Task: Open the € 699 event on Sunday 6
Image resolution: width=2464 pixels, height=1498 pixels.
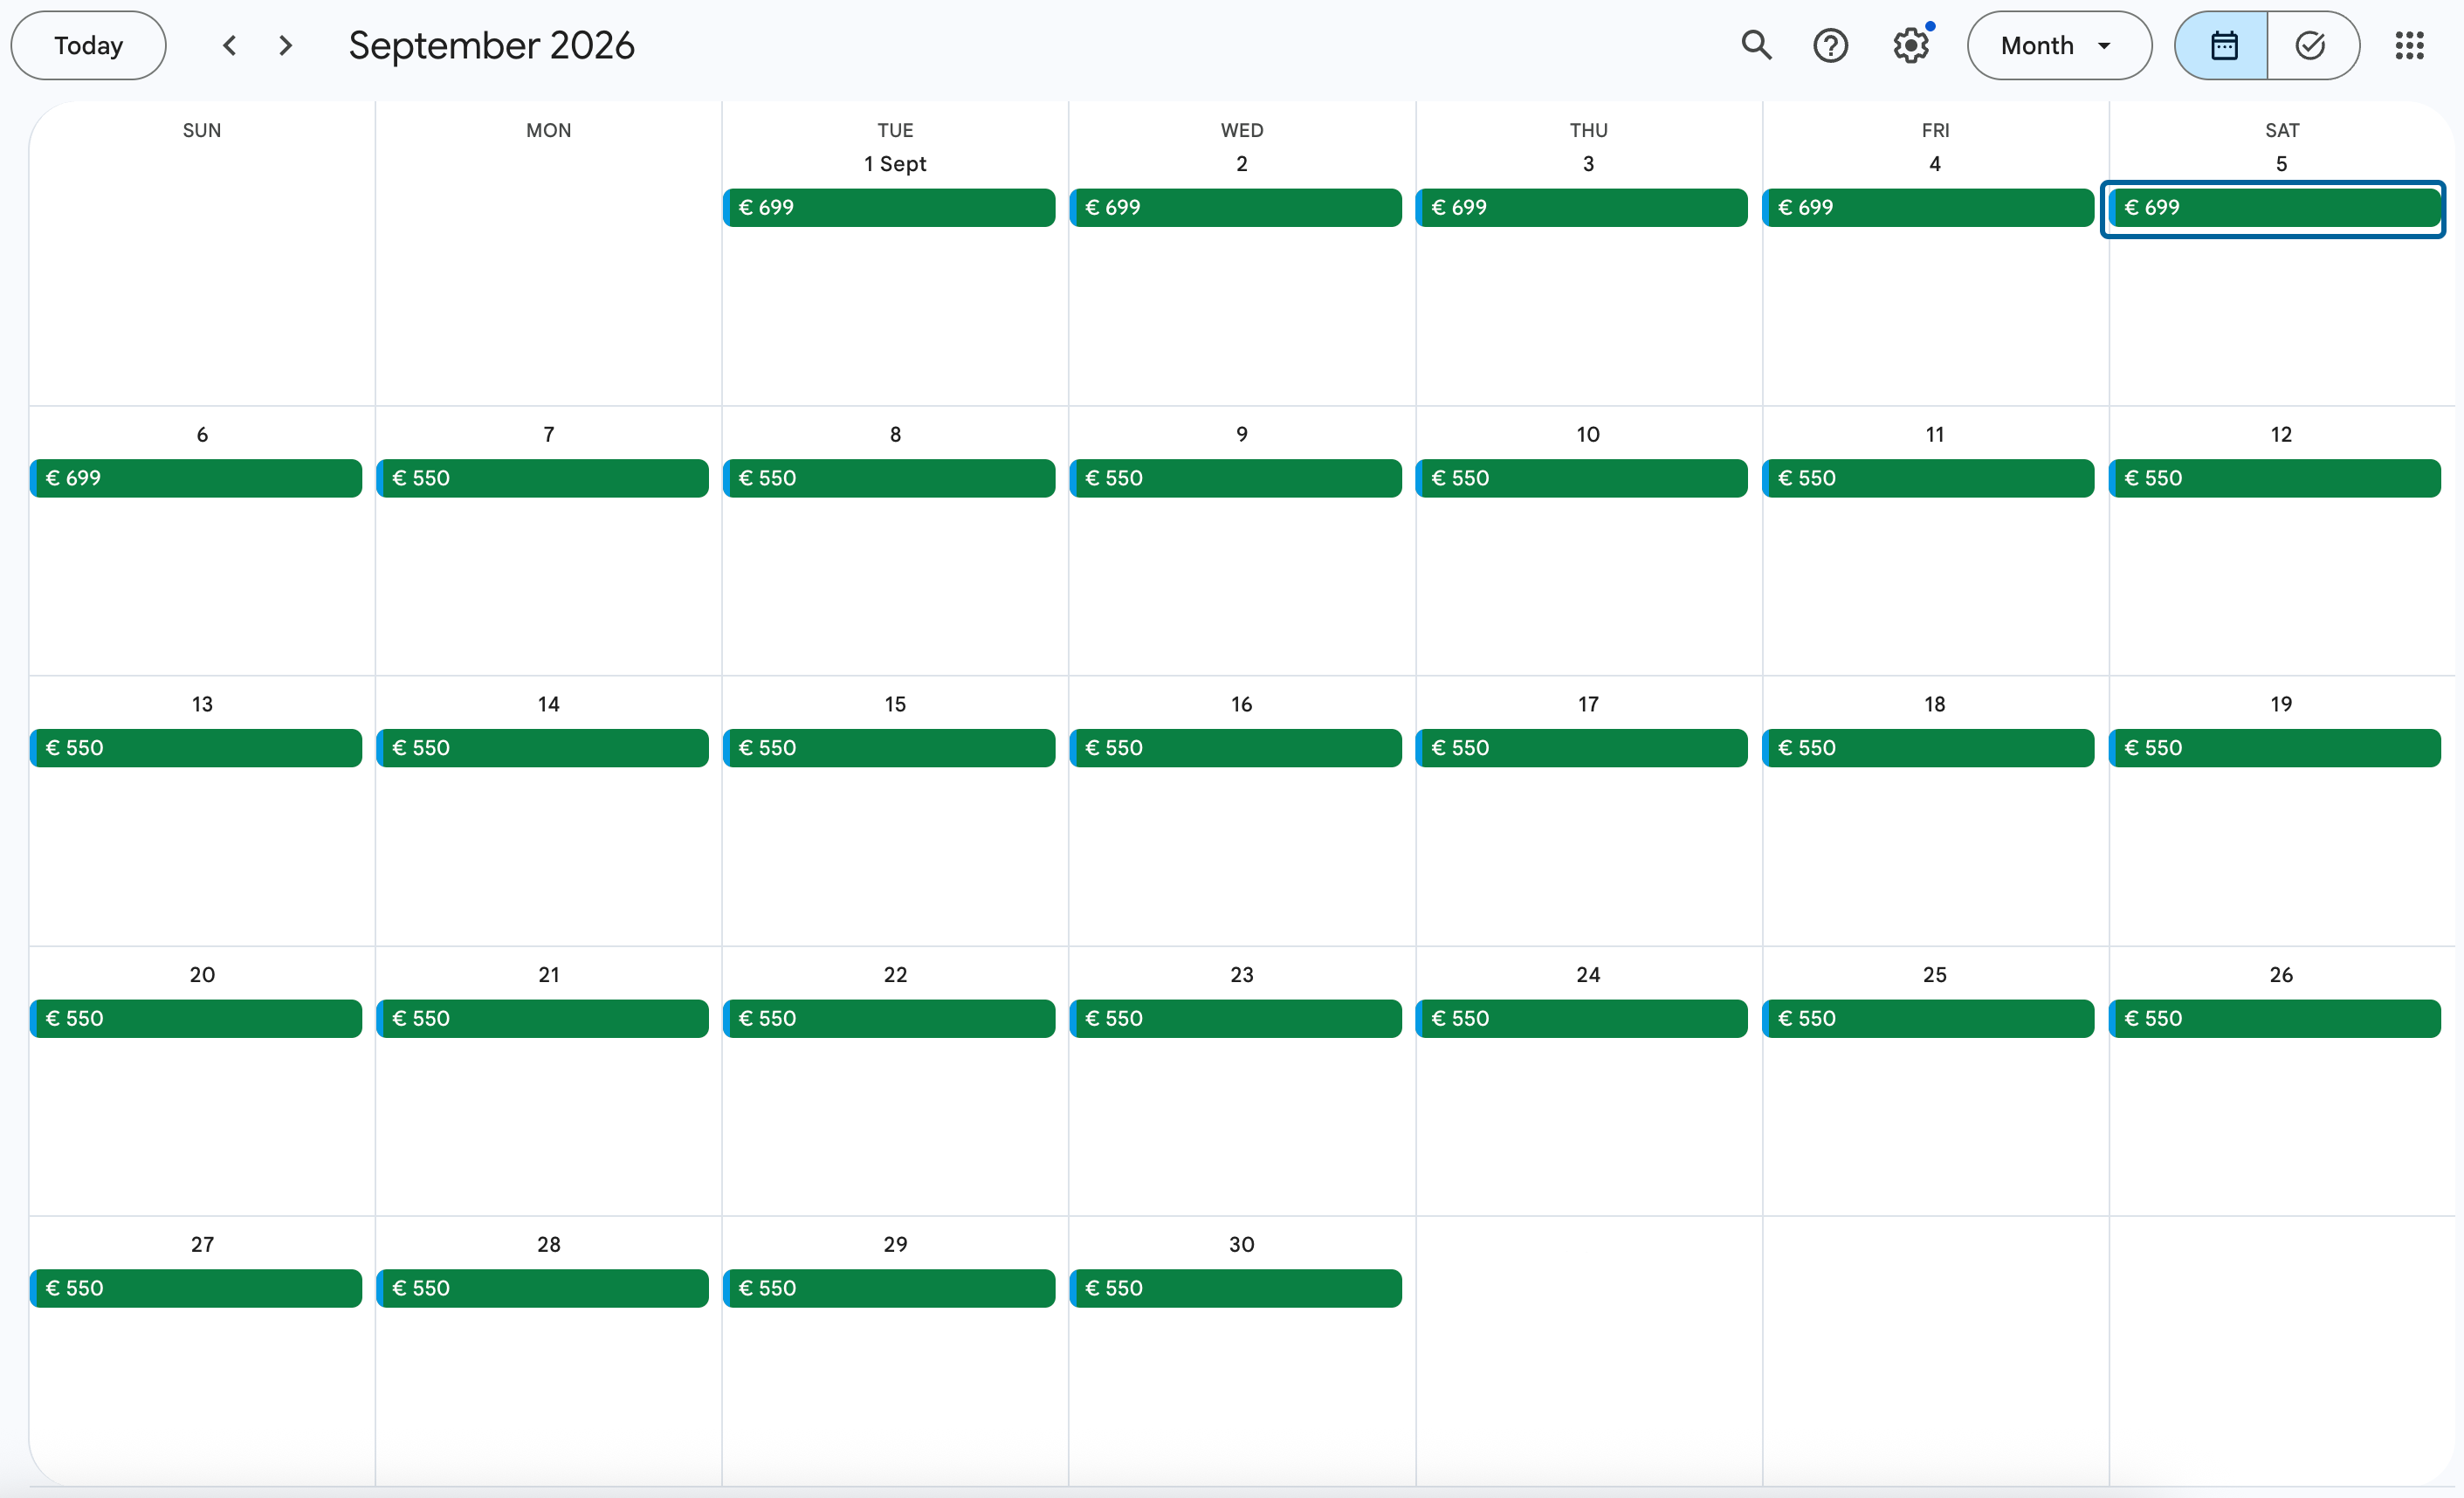Action: pyautogui.click(x=196, y=478)
